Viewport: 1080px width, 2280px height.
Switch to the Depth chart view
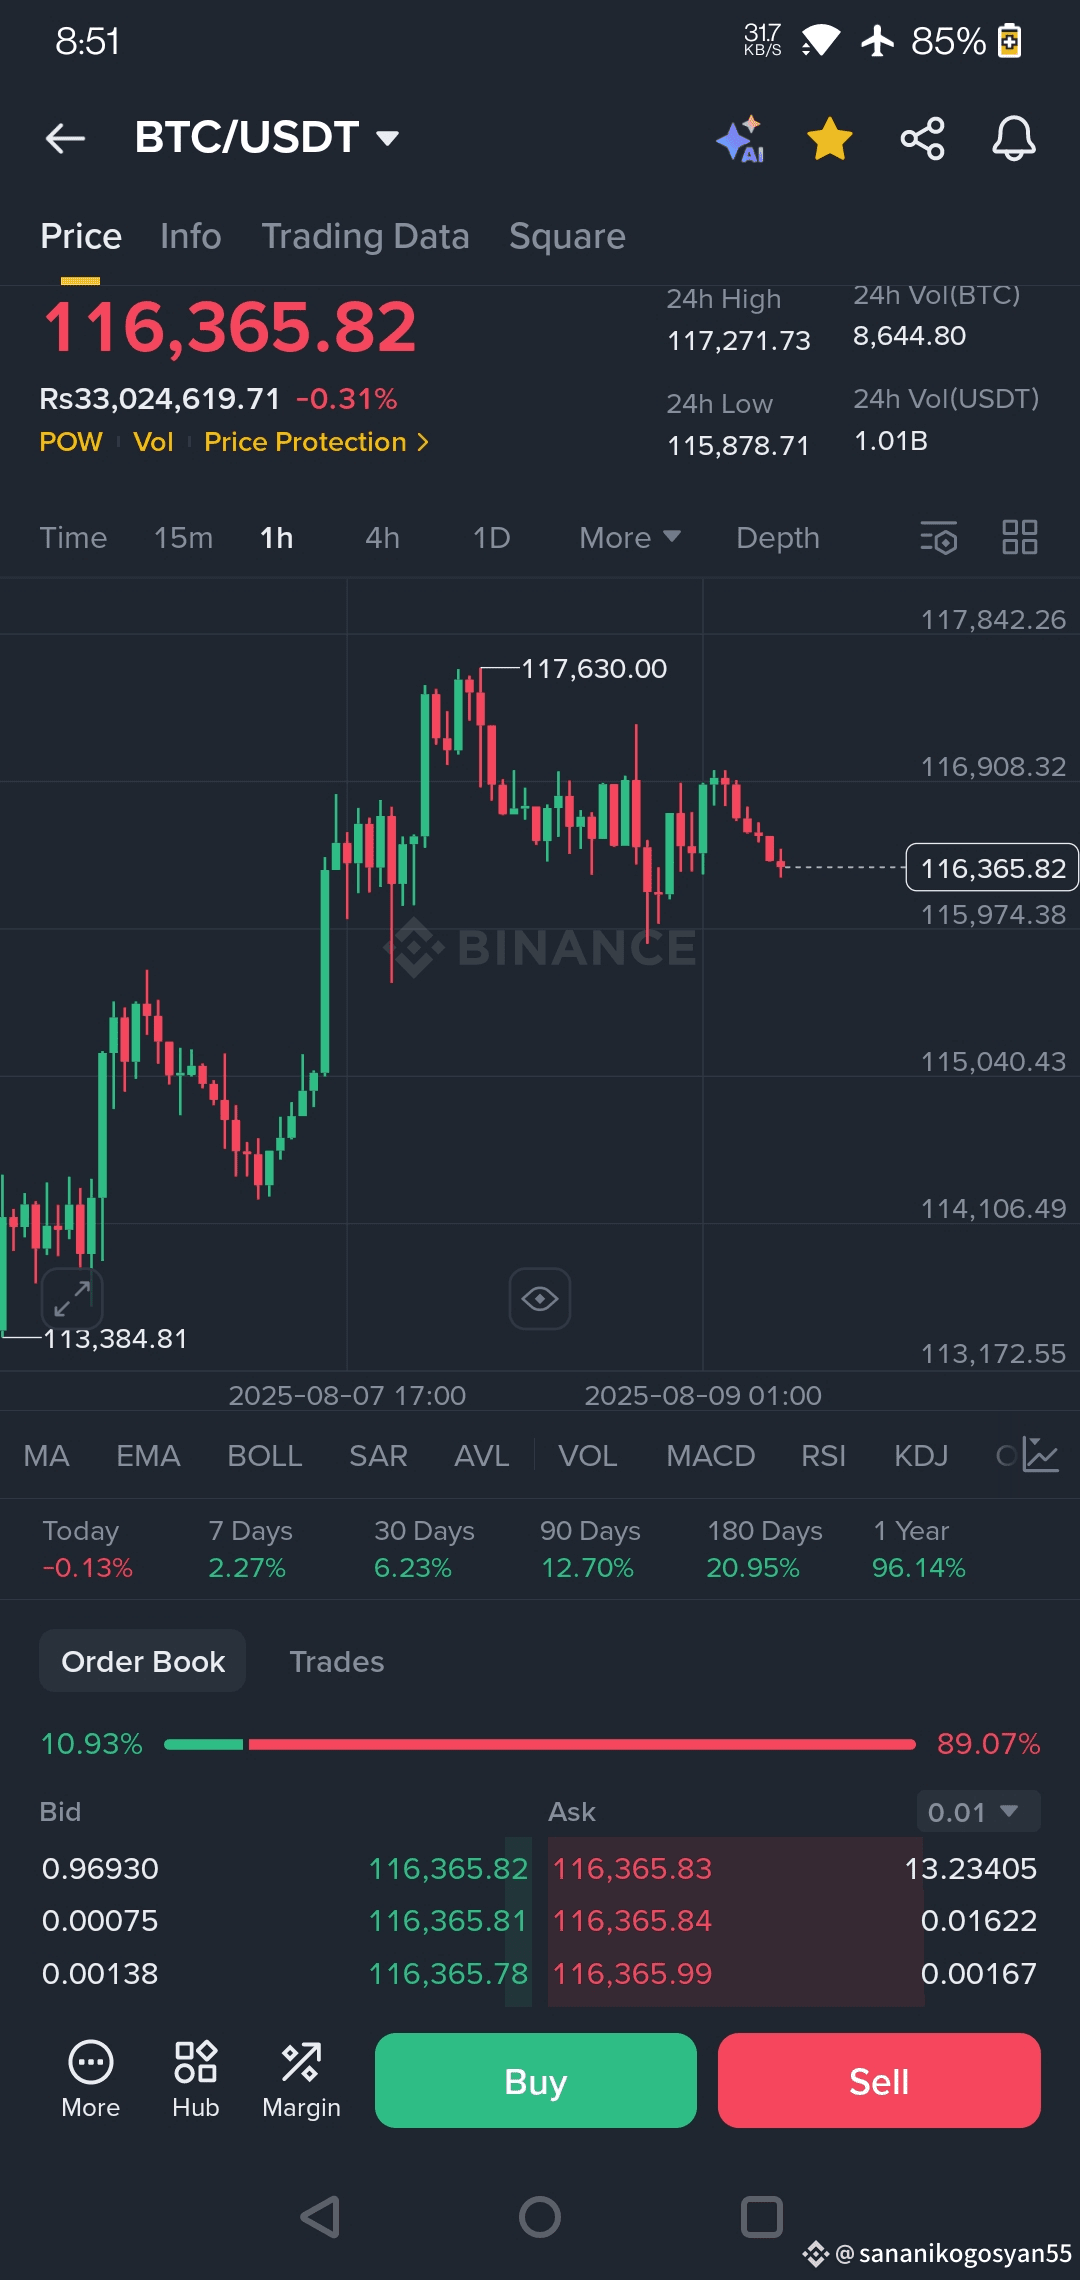click(778, 538)
